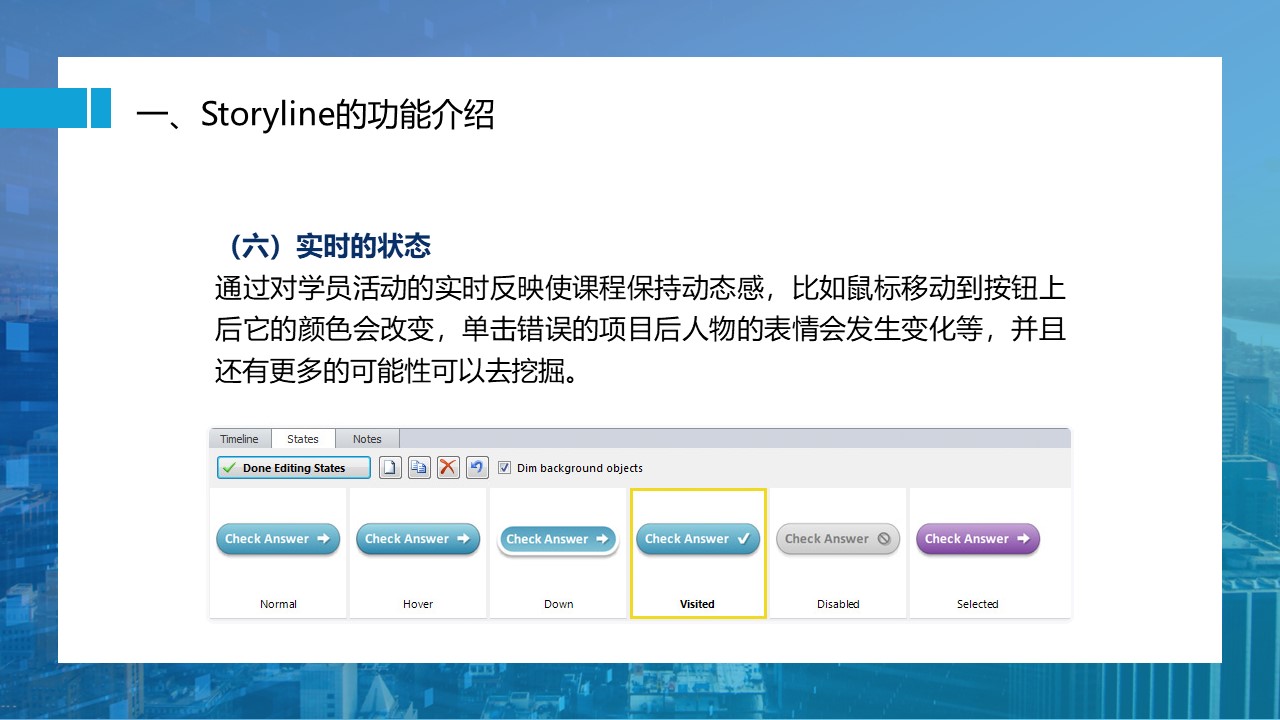Select the Down state thumbnail

pyautogui.click(x=558, y=553)
